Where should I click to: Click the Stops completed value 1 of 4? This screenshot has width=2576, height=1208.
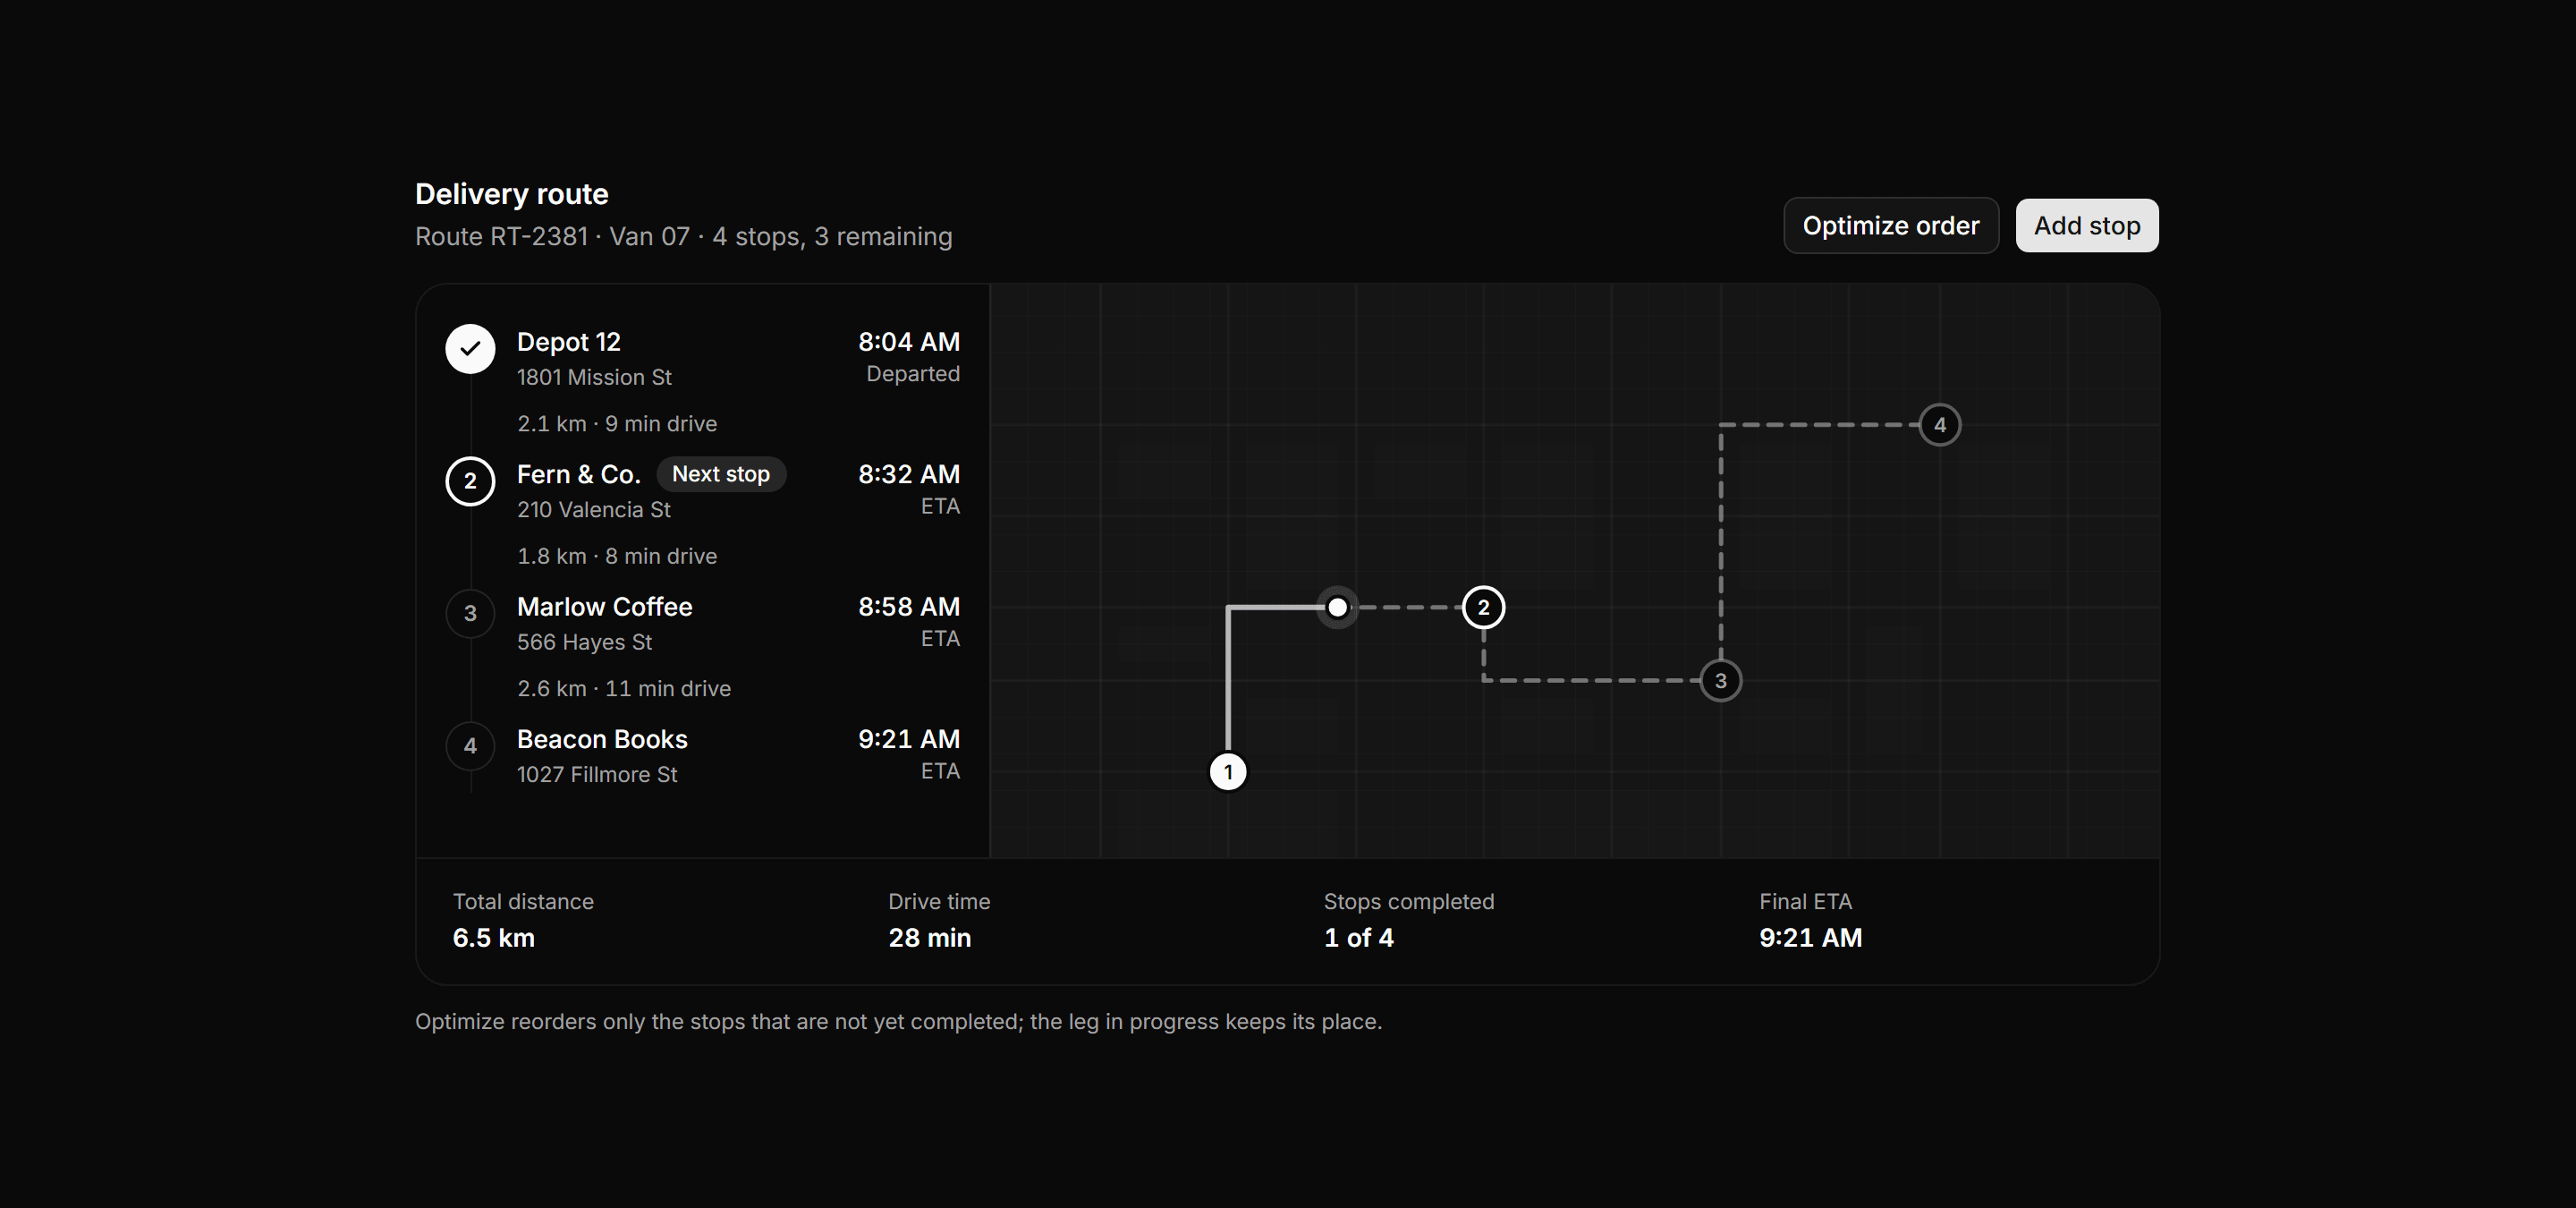tap(1358, 938)
